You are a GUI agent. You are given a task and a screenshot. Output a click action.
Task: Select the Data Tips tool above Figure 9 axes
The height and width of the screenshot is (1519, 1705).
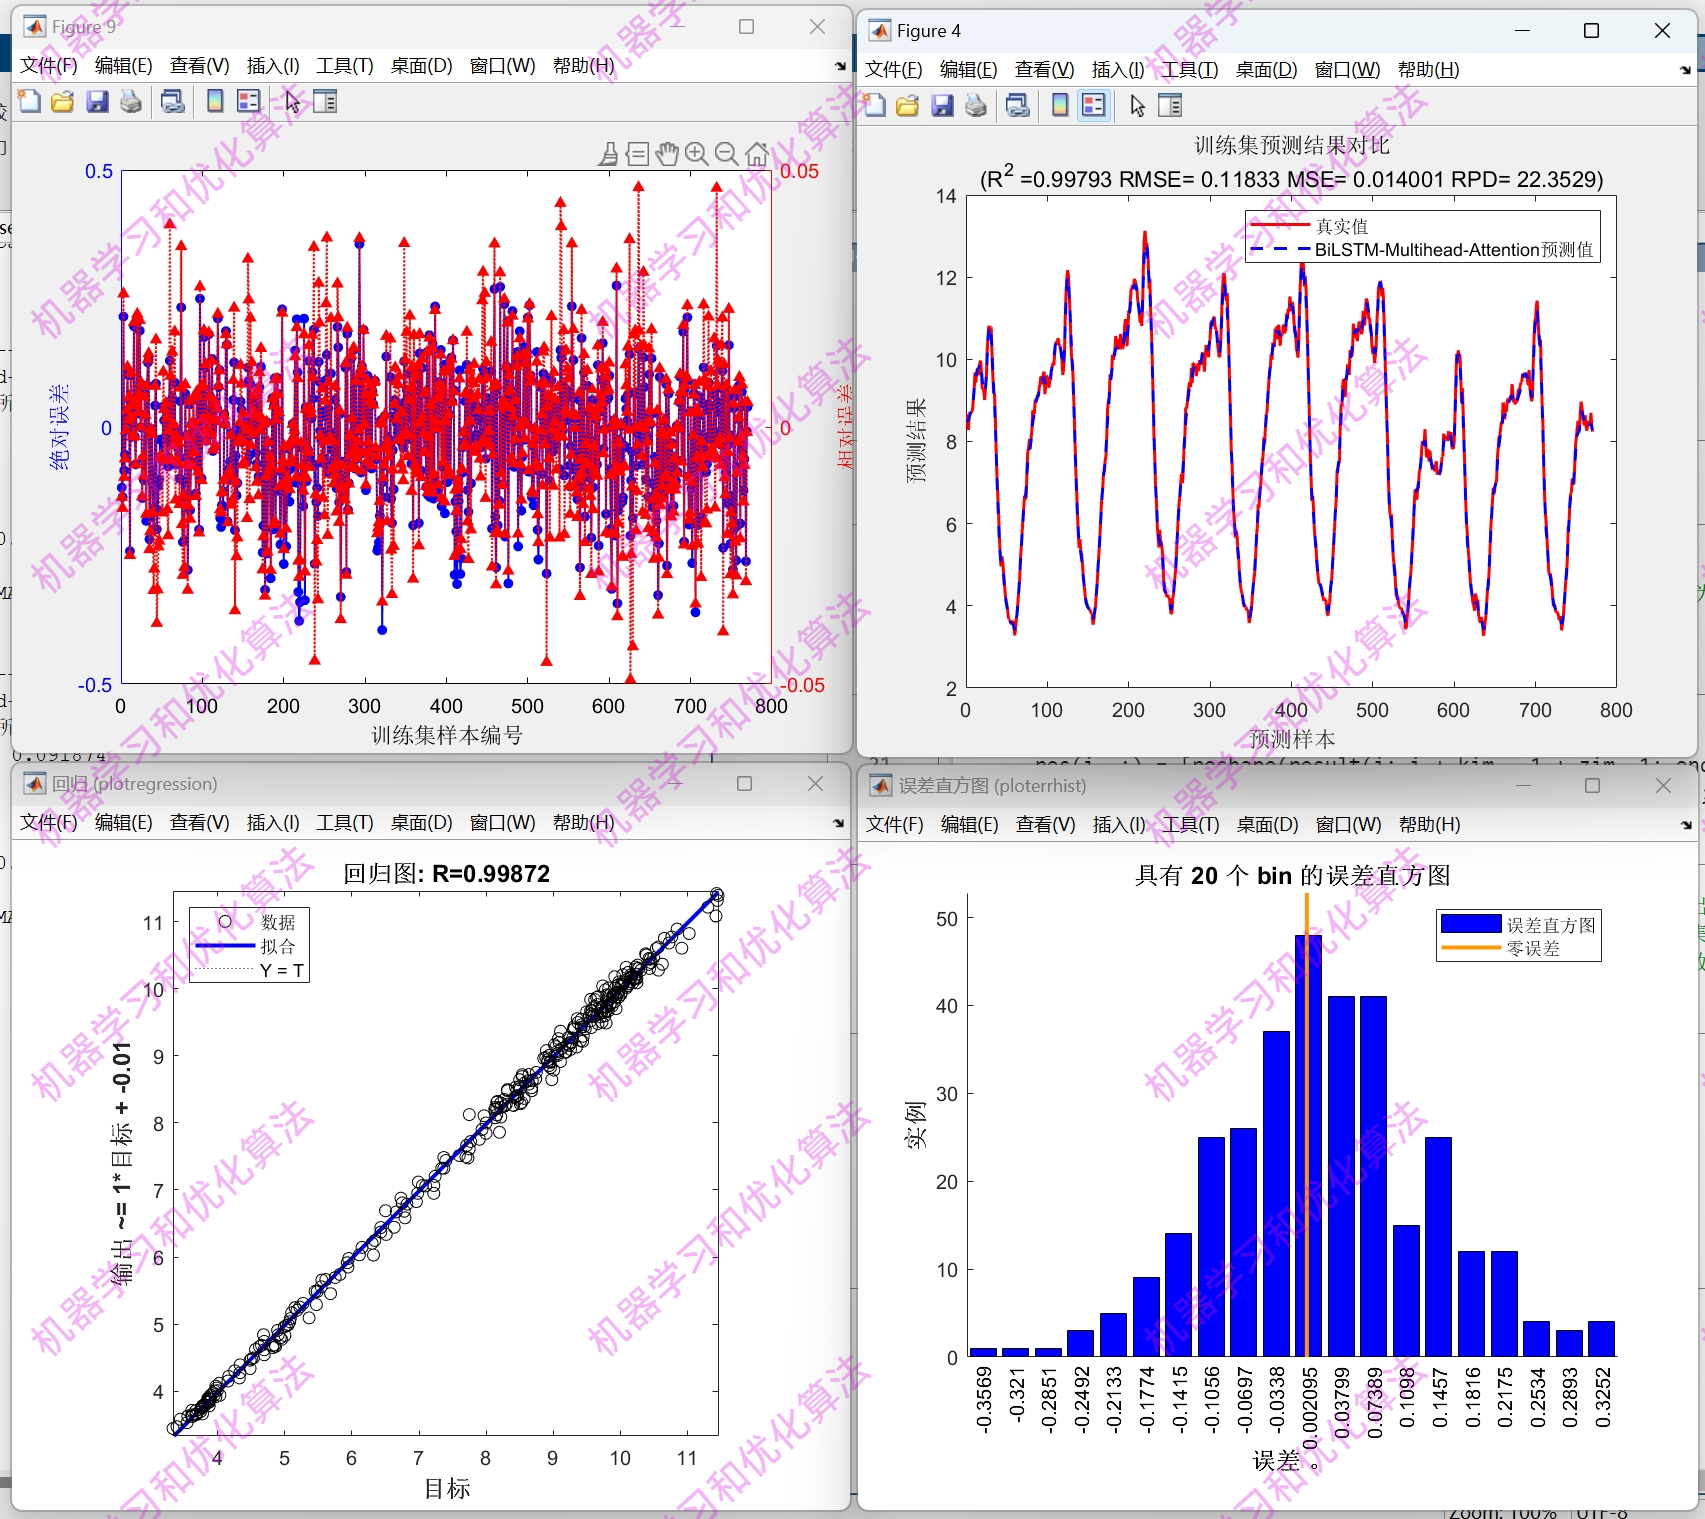coord(638,154)
